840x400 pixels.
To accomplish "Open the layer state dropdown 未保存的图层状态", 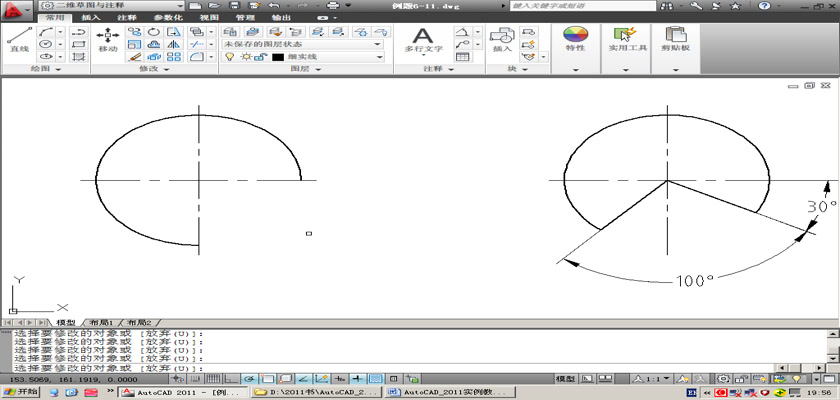I will (x=303, y=44).
